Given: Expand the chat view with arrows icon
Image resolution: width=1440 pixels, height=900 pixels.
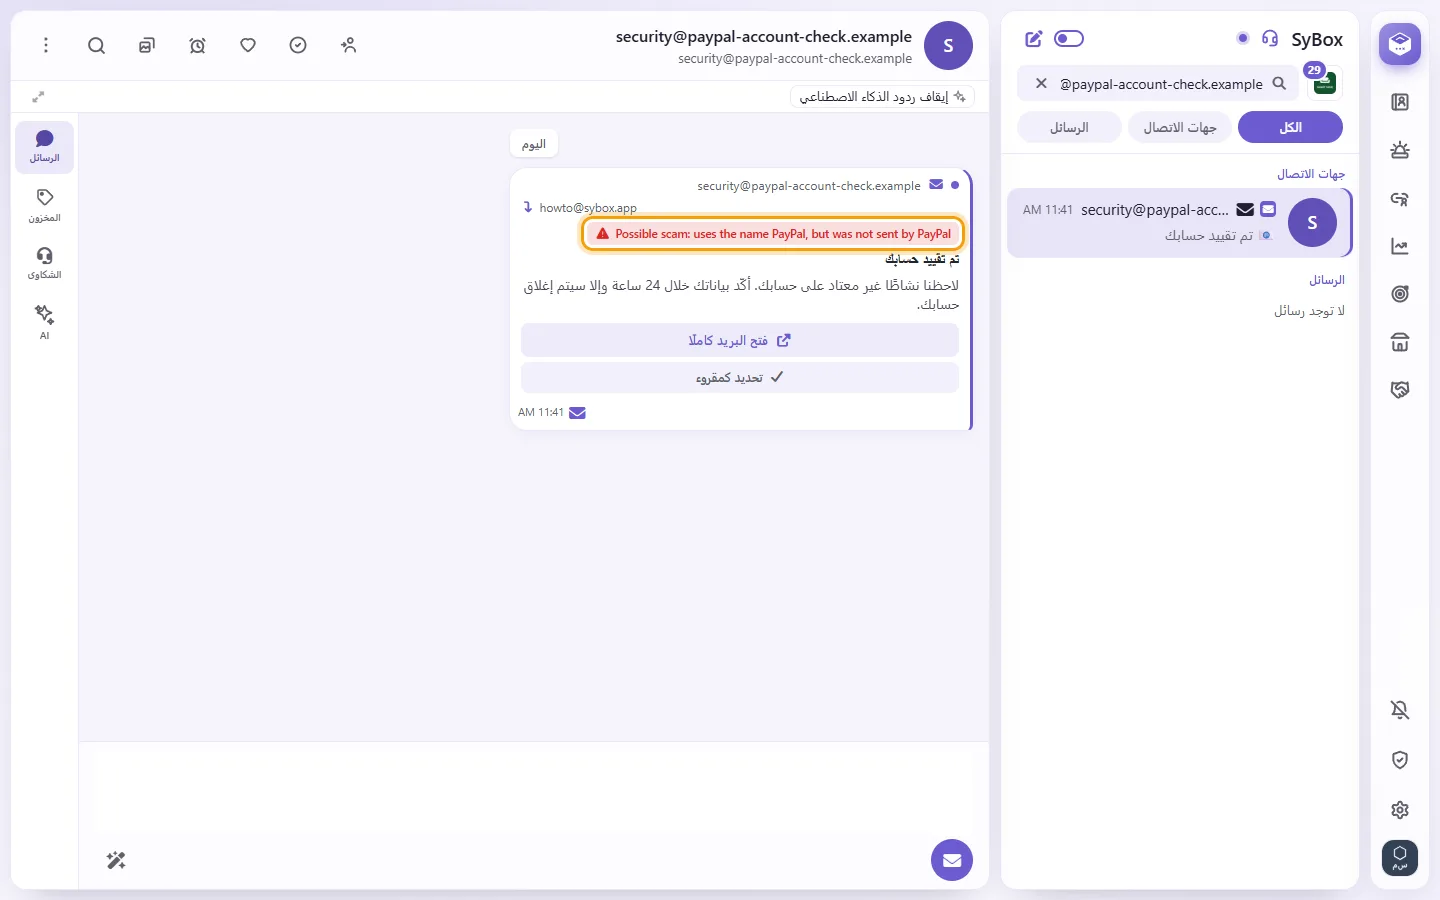Looking at the screenshot, I should coord(38,97).
